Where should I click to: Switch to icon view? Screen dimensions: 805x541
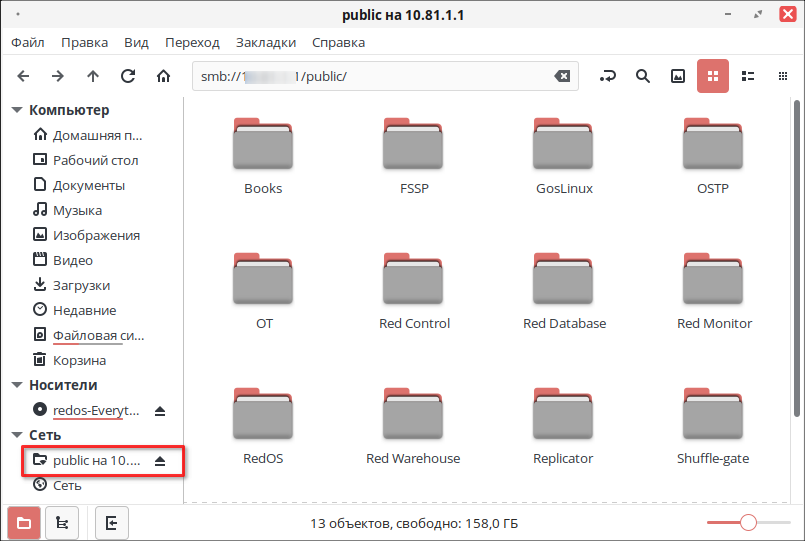(x=713, y=76)
